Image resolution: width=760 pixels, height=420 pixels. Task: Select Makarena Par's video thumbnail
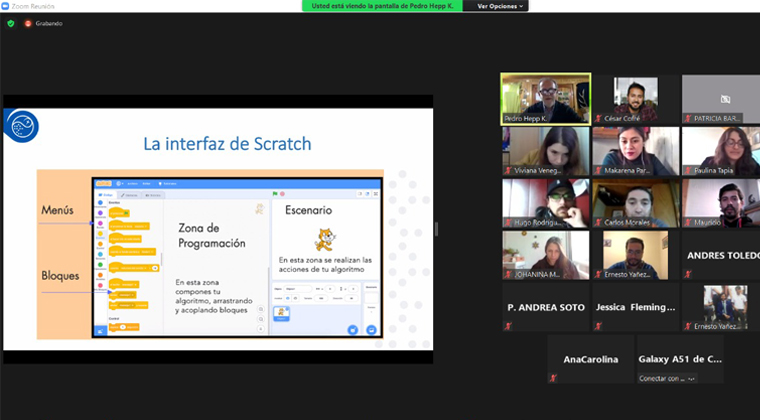635,151
